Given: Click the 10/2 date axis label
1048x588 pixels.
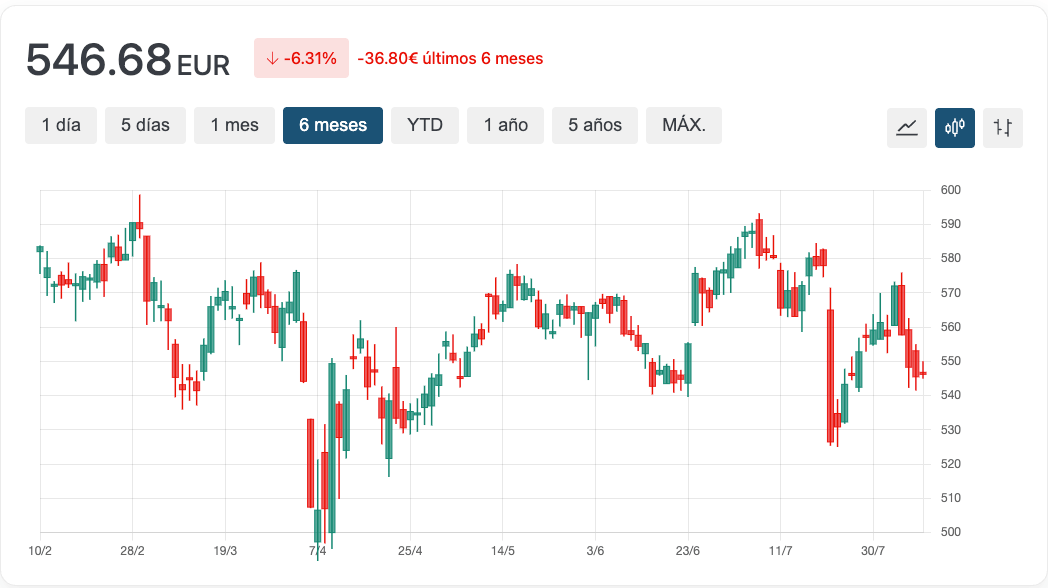Looking at the screenshot, I should (x=40, y=551).
